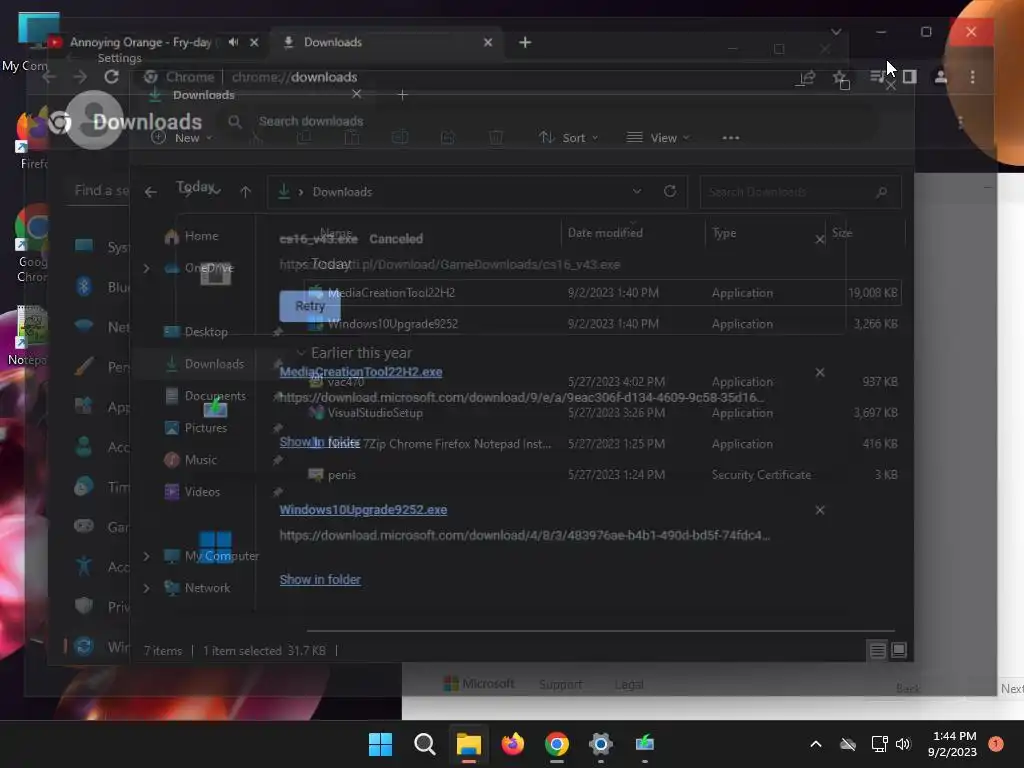
Task: Show hidden system tray icons
Action: click(x=816, y=744)
